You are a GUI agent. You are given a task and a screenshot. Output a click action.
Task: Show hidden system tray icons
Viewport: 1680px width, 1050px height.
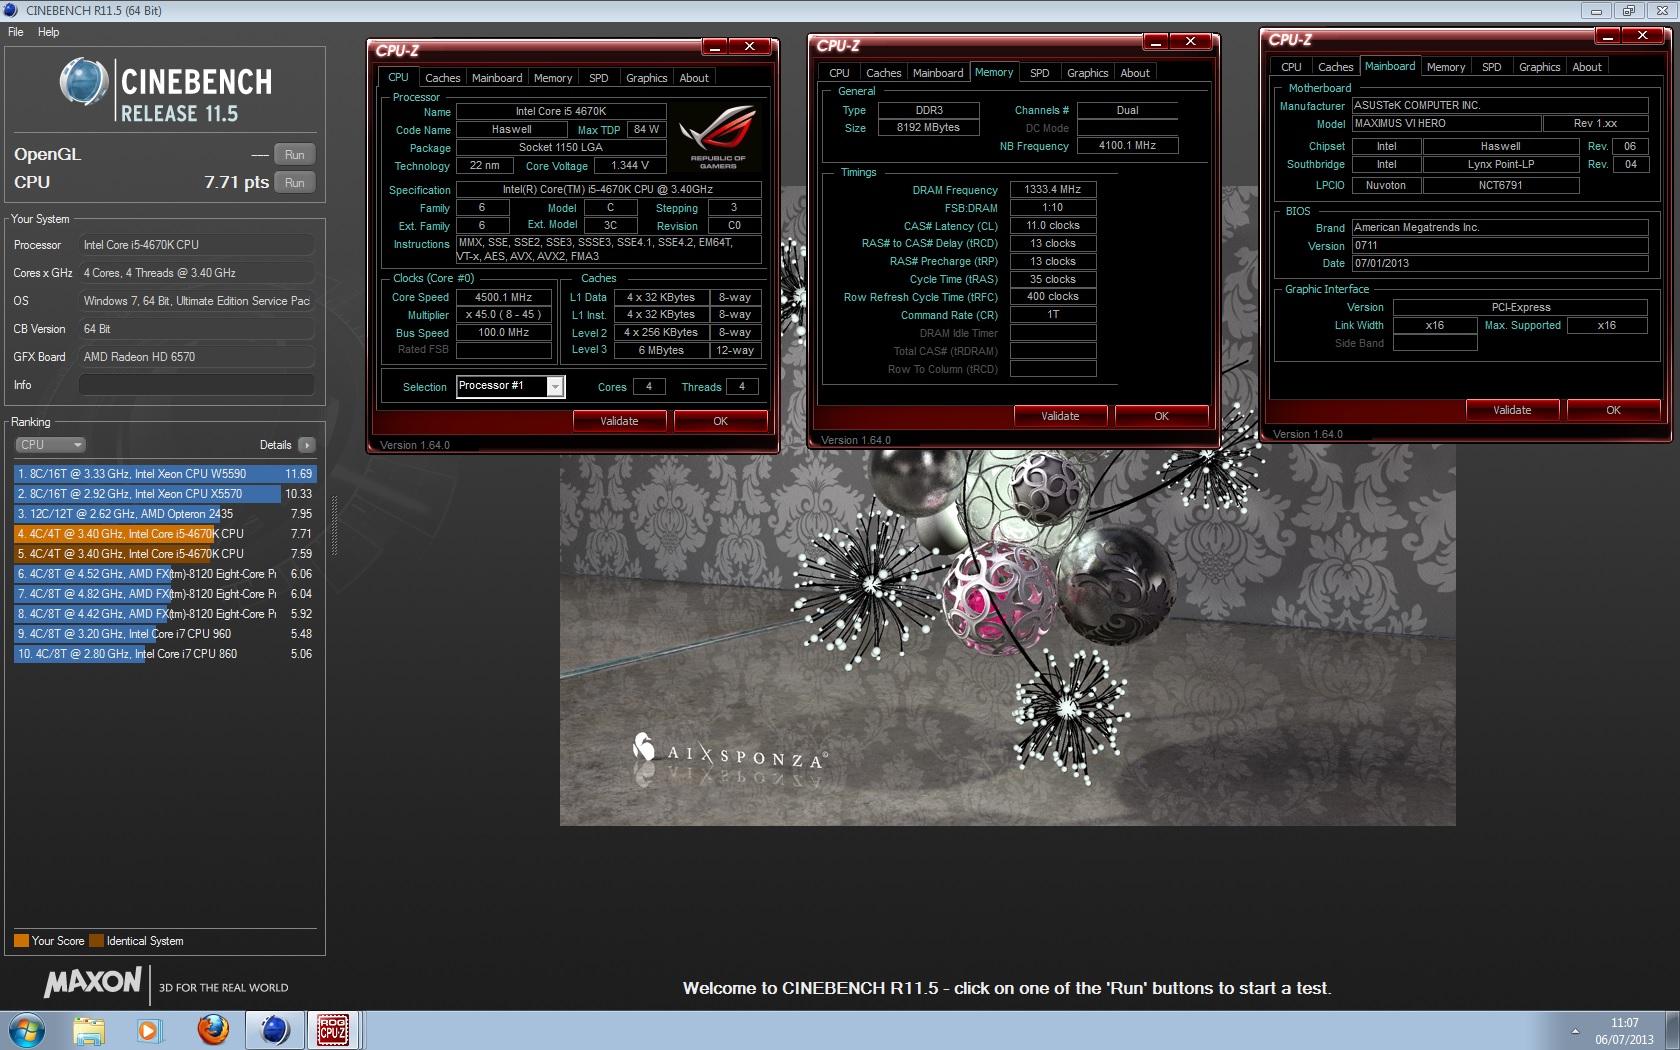1575,1031
